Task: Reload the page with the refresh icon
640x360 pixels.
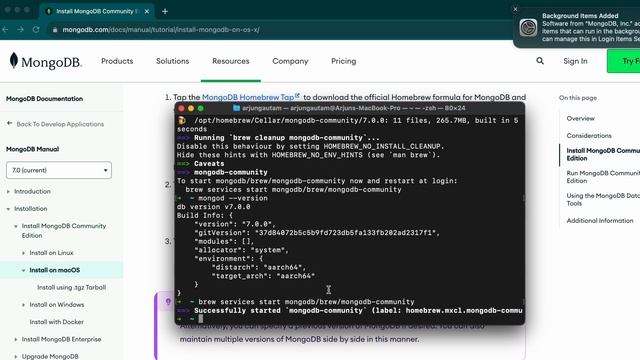Action: tap(36, 29)
